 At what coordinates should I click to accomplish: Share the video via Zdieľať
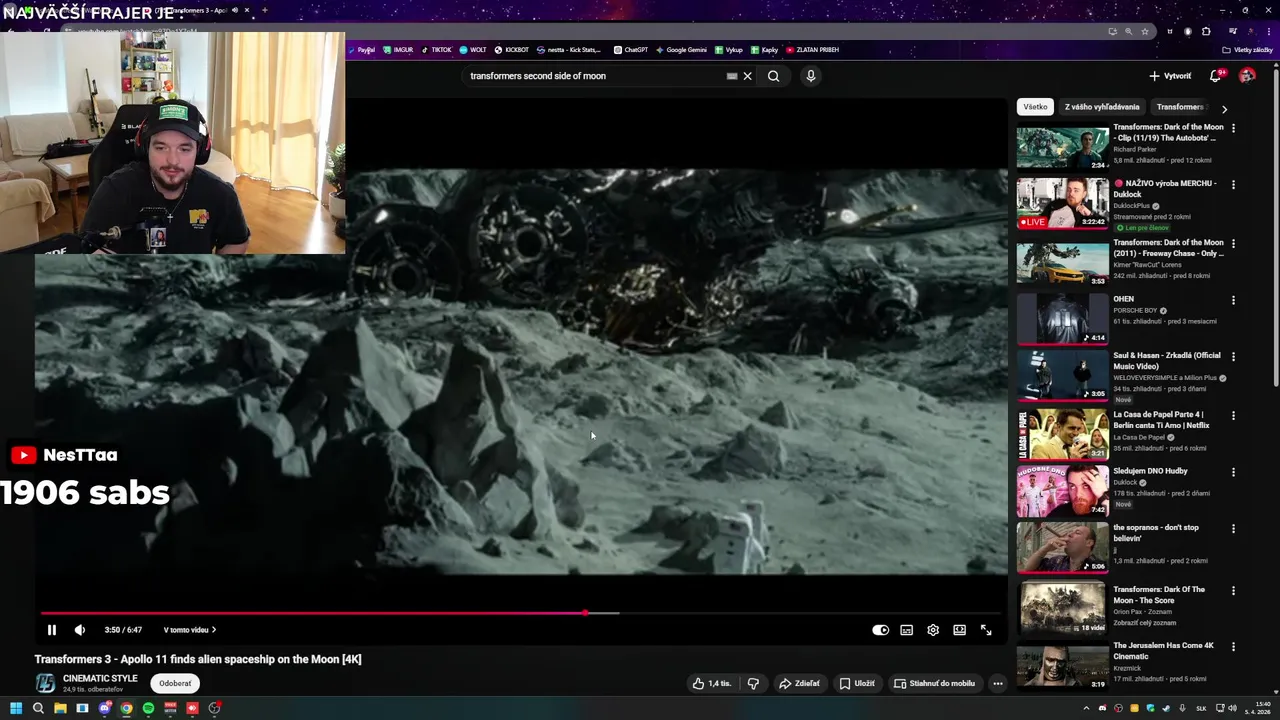(x=800, y=684)
